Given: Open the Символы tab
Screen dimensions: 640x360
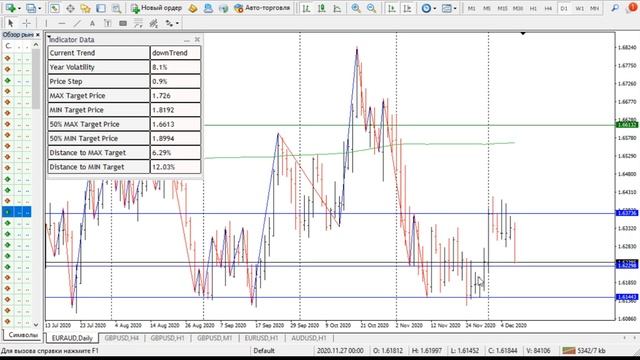Looking at the screenshot, I should click(x=23, y=335).
